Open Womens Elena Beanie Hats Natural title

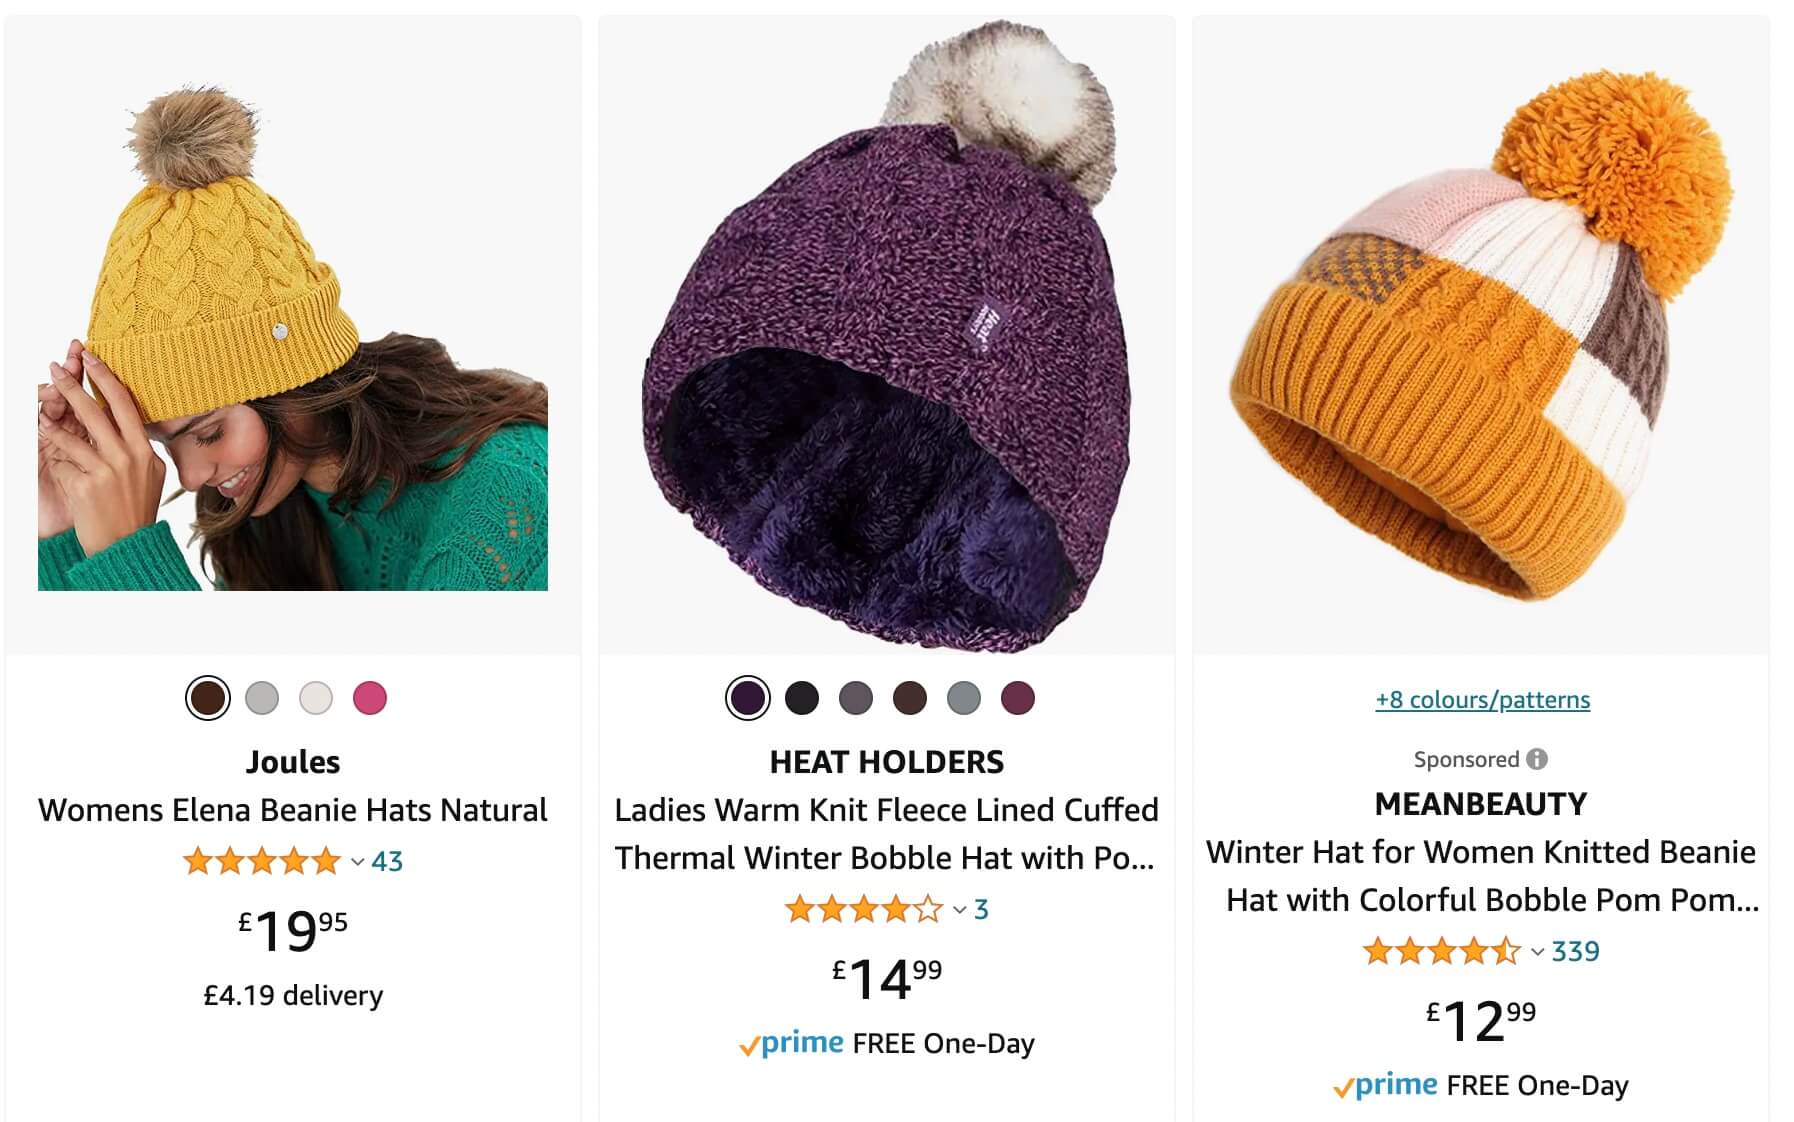click(x=293, y=810)
